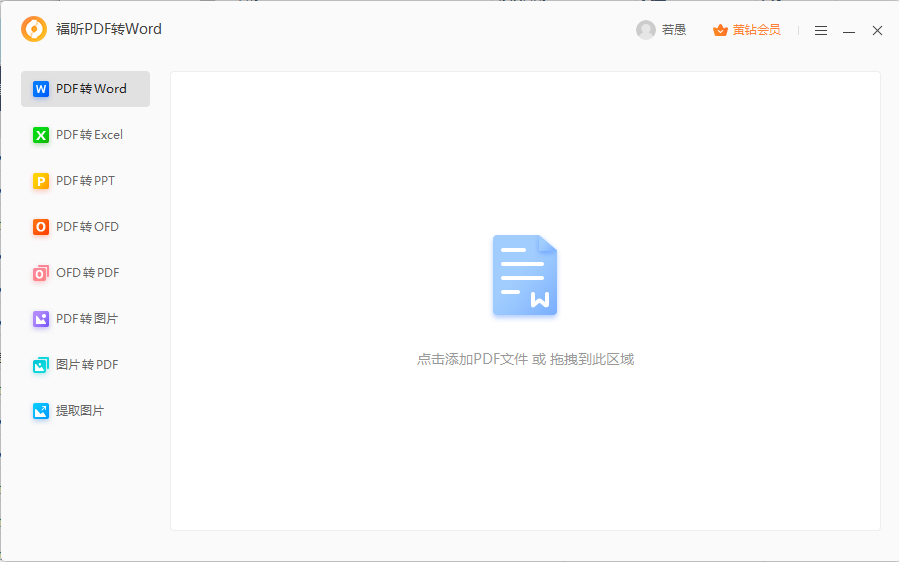Close the Foxit PDF转Word window

pyautogui.click(x=877, y=31)
